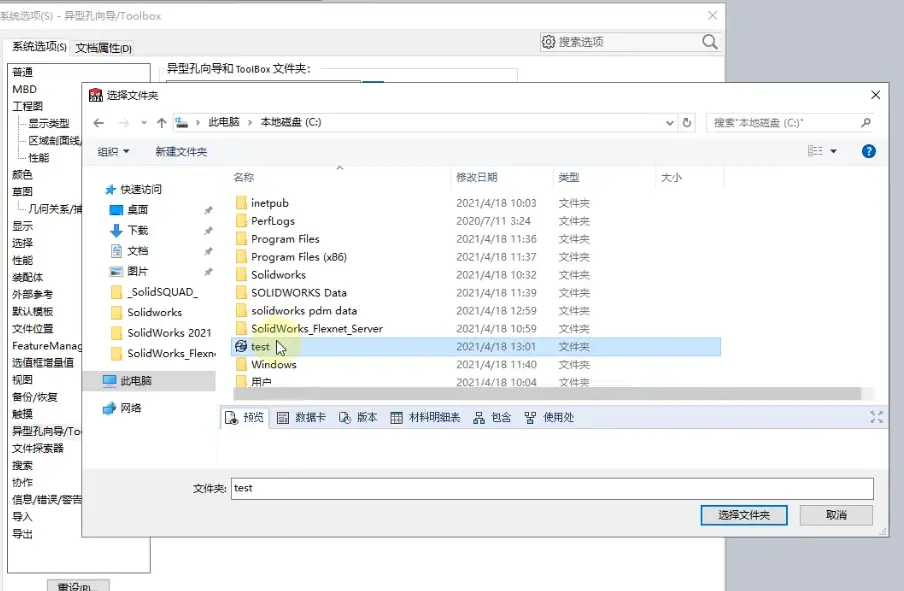Sort by 名称 column header
This screenshot has width=904, height=591.
coord(243,178)
